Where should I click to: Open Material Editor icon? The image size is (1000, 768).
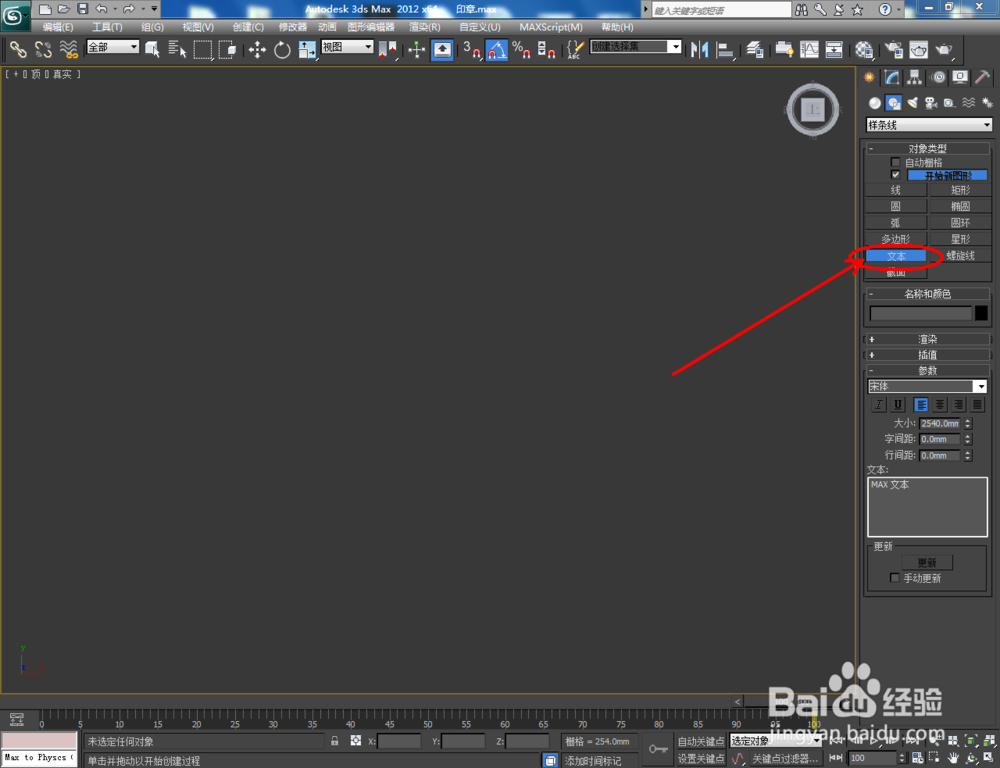(864, 49)
